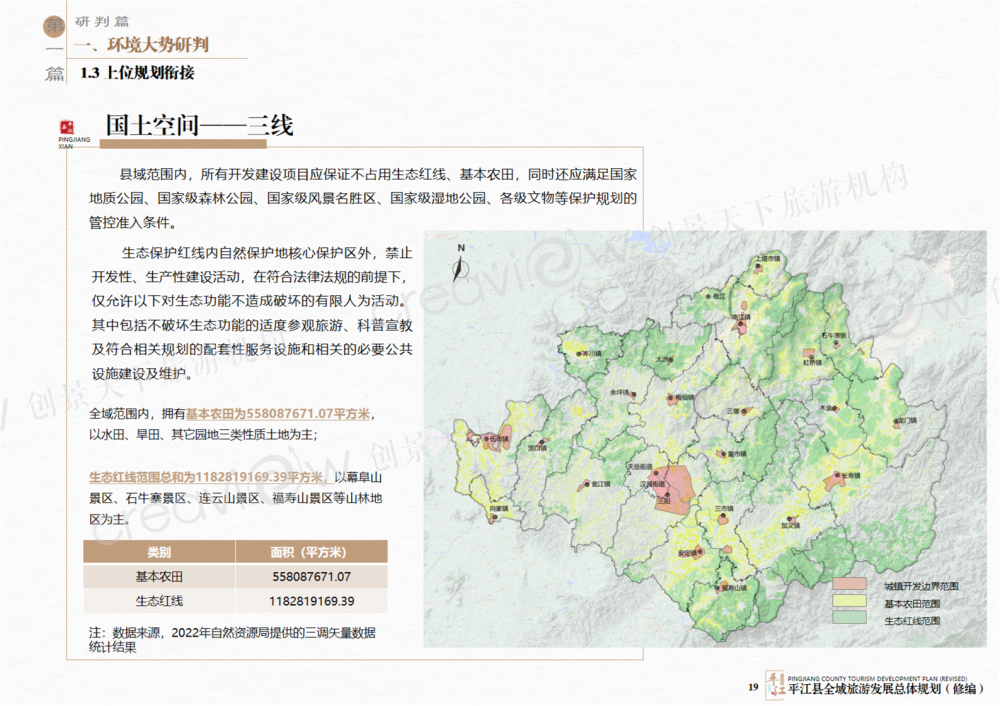Click the underlined 基本农田为558087671.07平方米 text
The image size is (1000, 706).
pos(280,413)
